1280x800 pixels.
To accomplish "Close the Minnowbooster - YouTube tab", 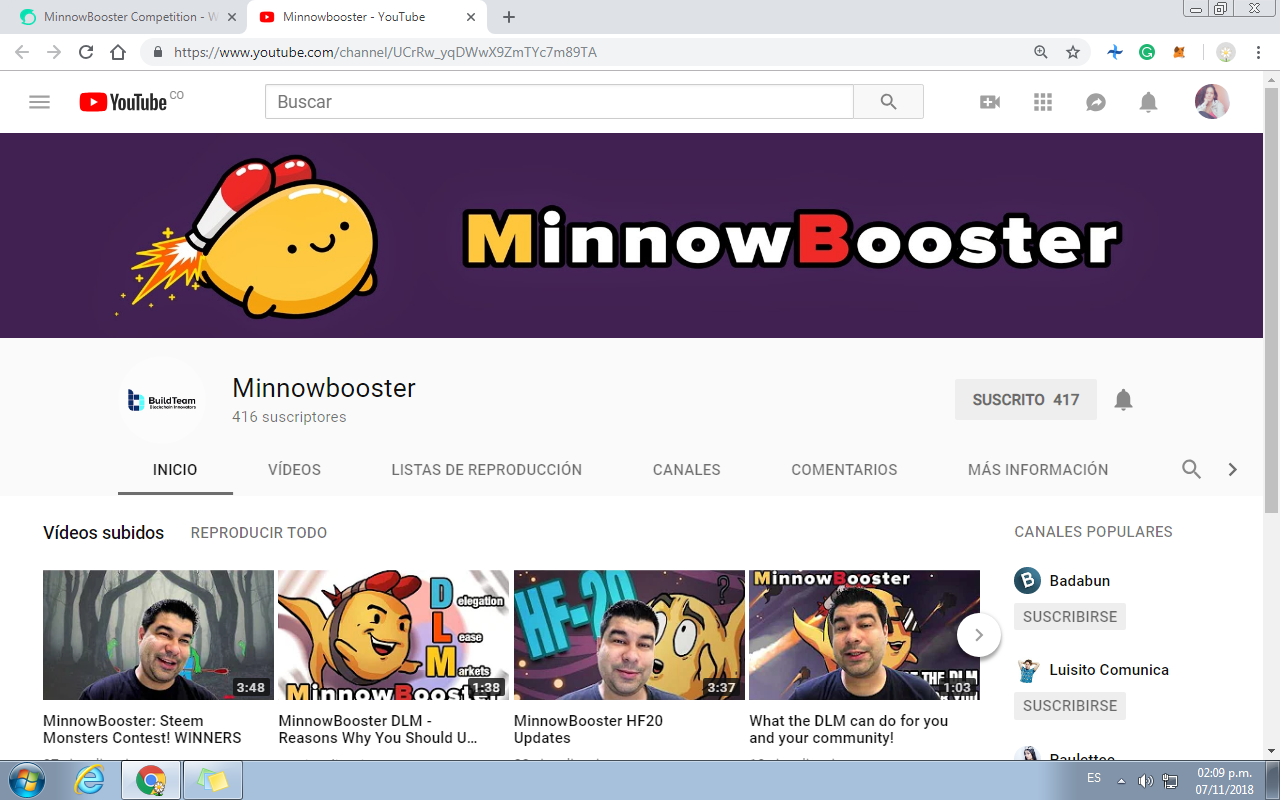I will point(471,17).
